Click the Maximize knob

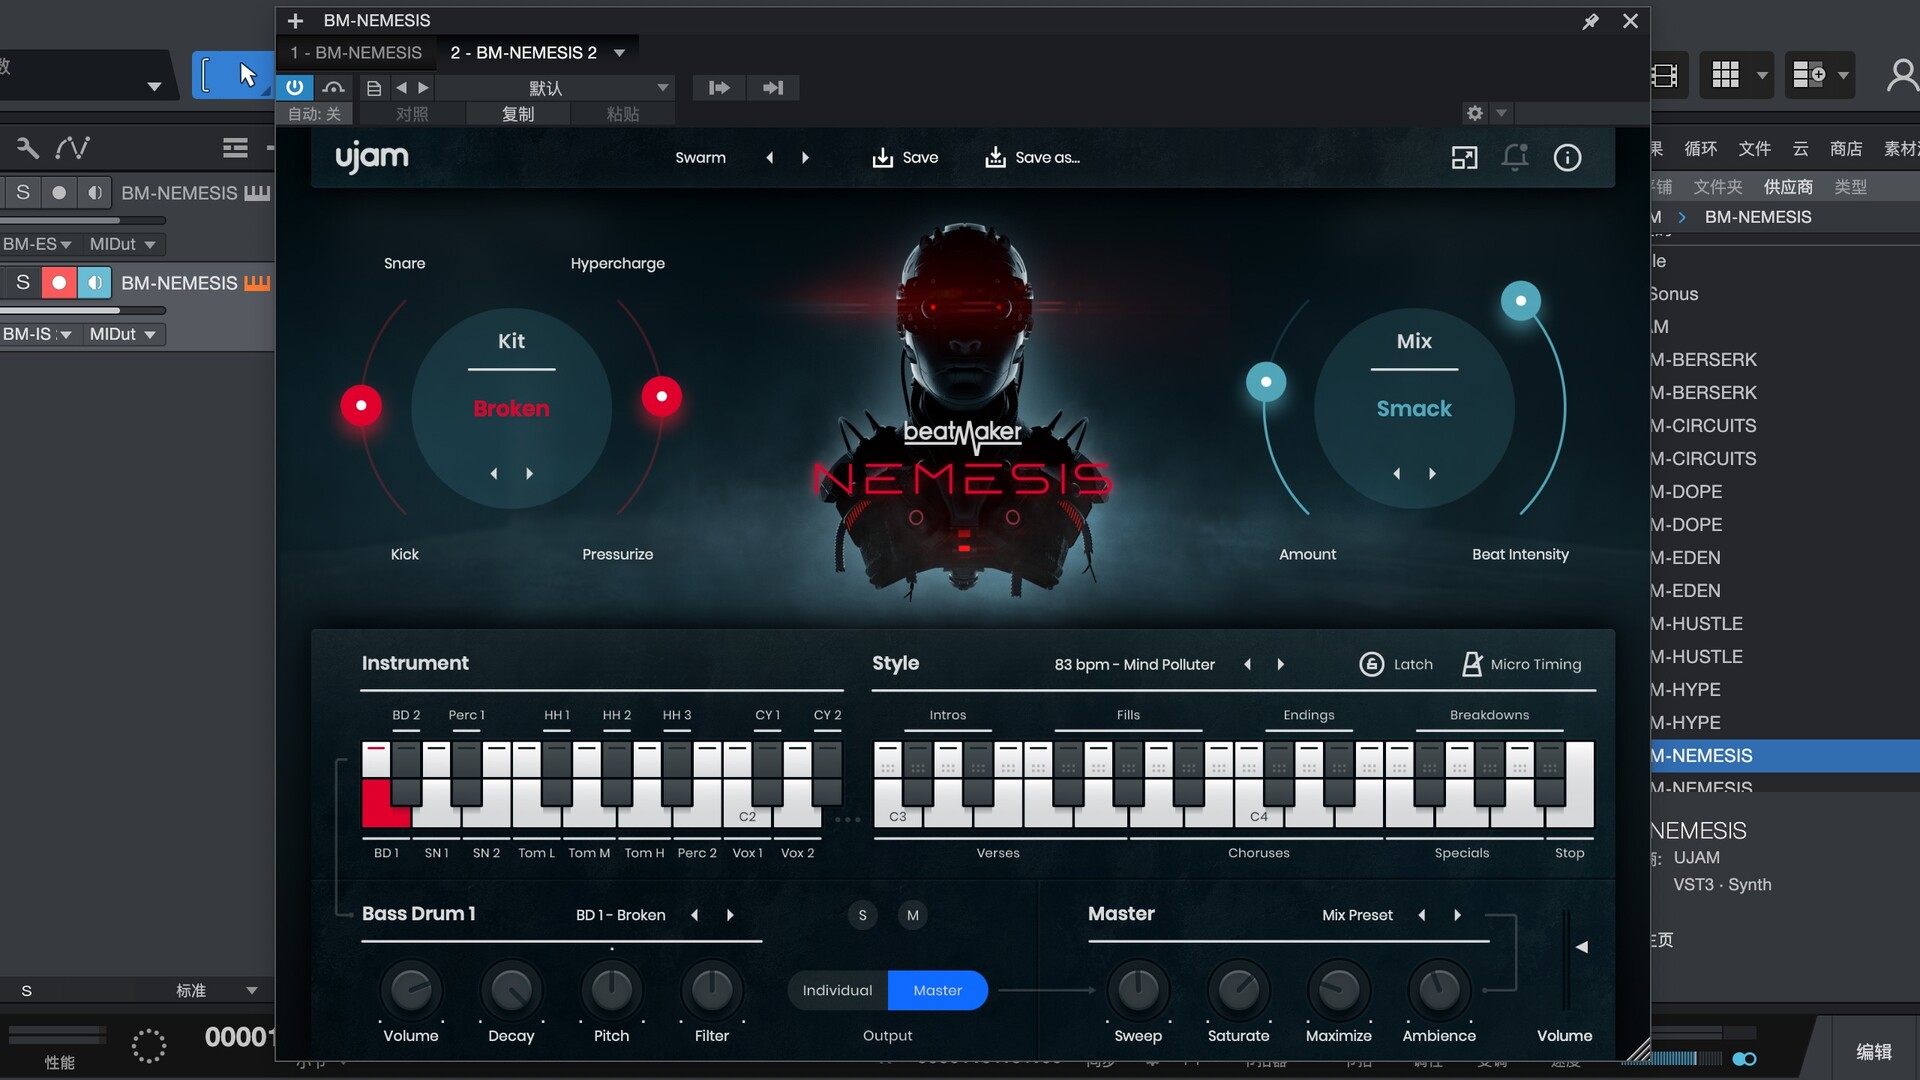pyautogui.click(x=1339, y=990)
